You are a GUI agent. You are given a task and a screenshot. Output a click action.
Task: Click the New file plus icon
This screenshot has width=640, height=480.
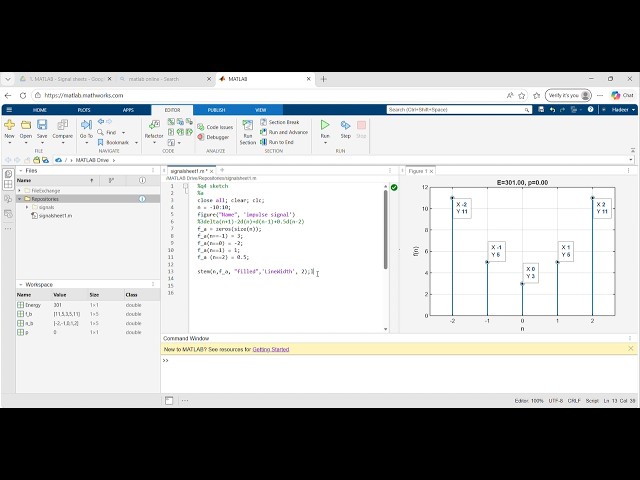point(9,125)
